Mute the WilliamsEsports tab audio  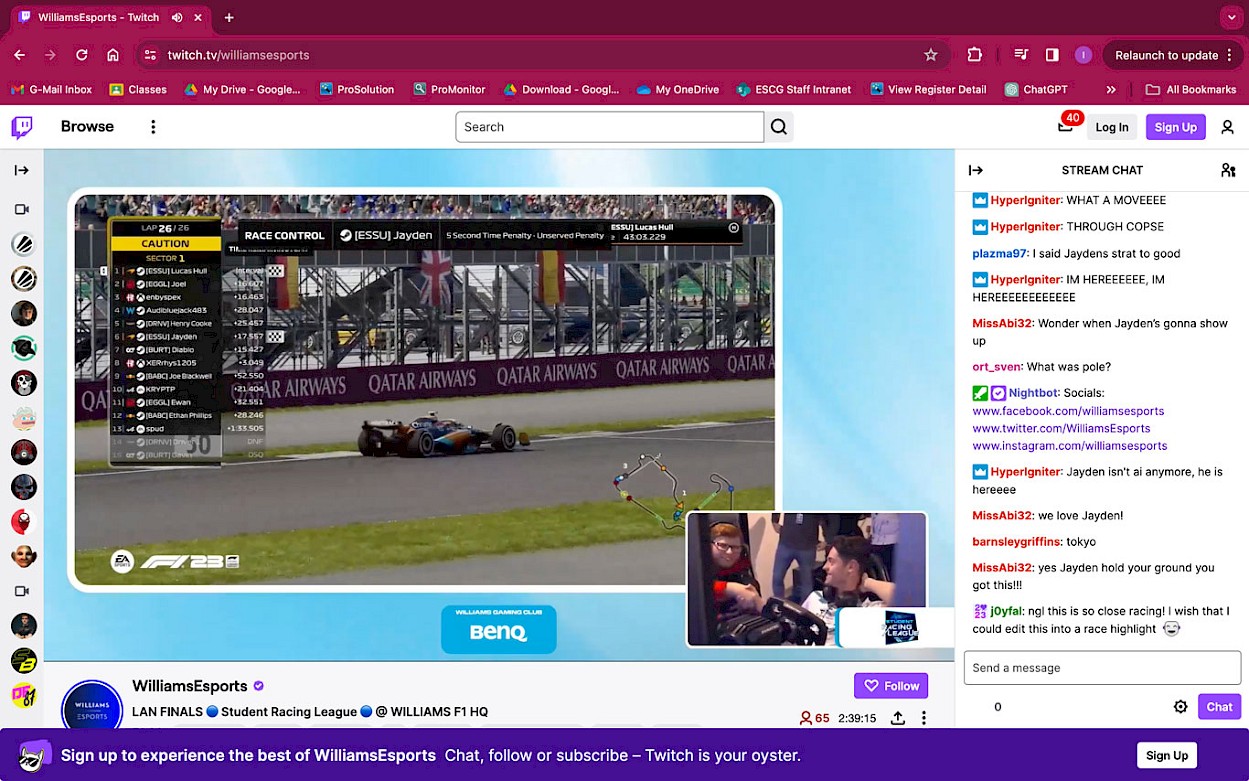point(177,18)
